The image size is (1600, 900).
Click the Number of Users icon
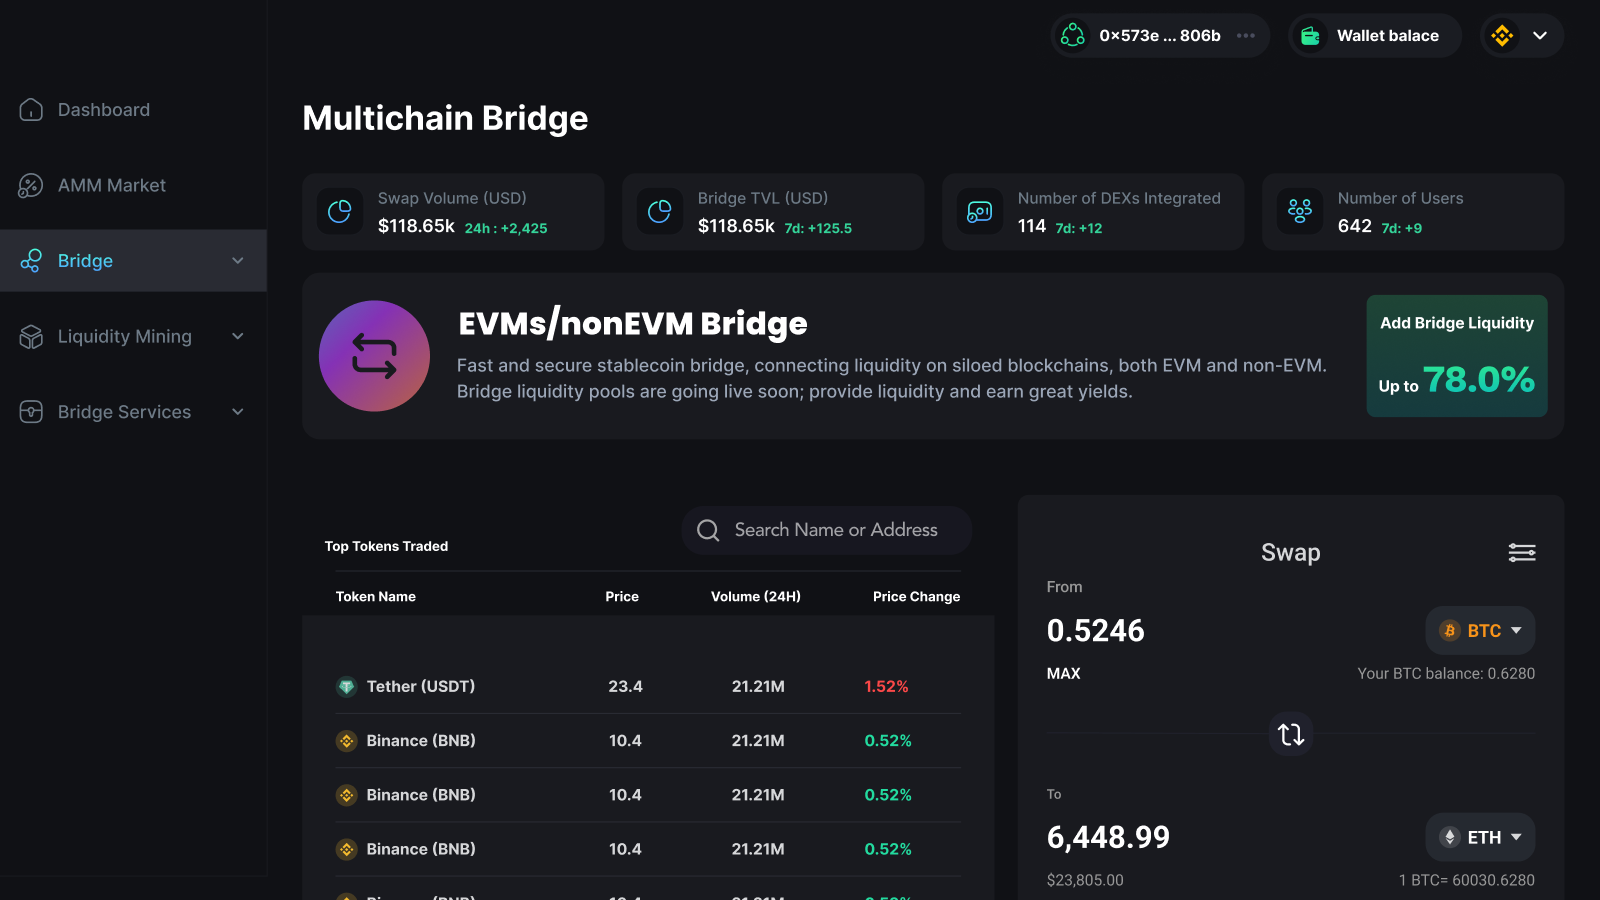coord(1300,212)
